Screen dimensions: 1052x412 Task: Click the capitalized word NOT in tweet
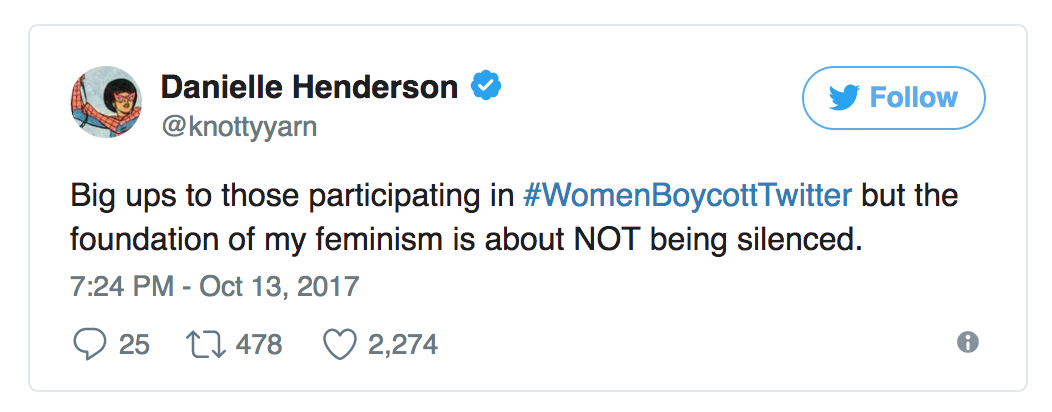(x=628, y=240)
